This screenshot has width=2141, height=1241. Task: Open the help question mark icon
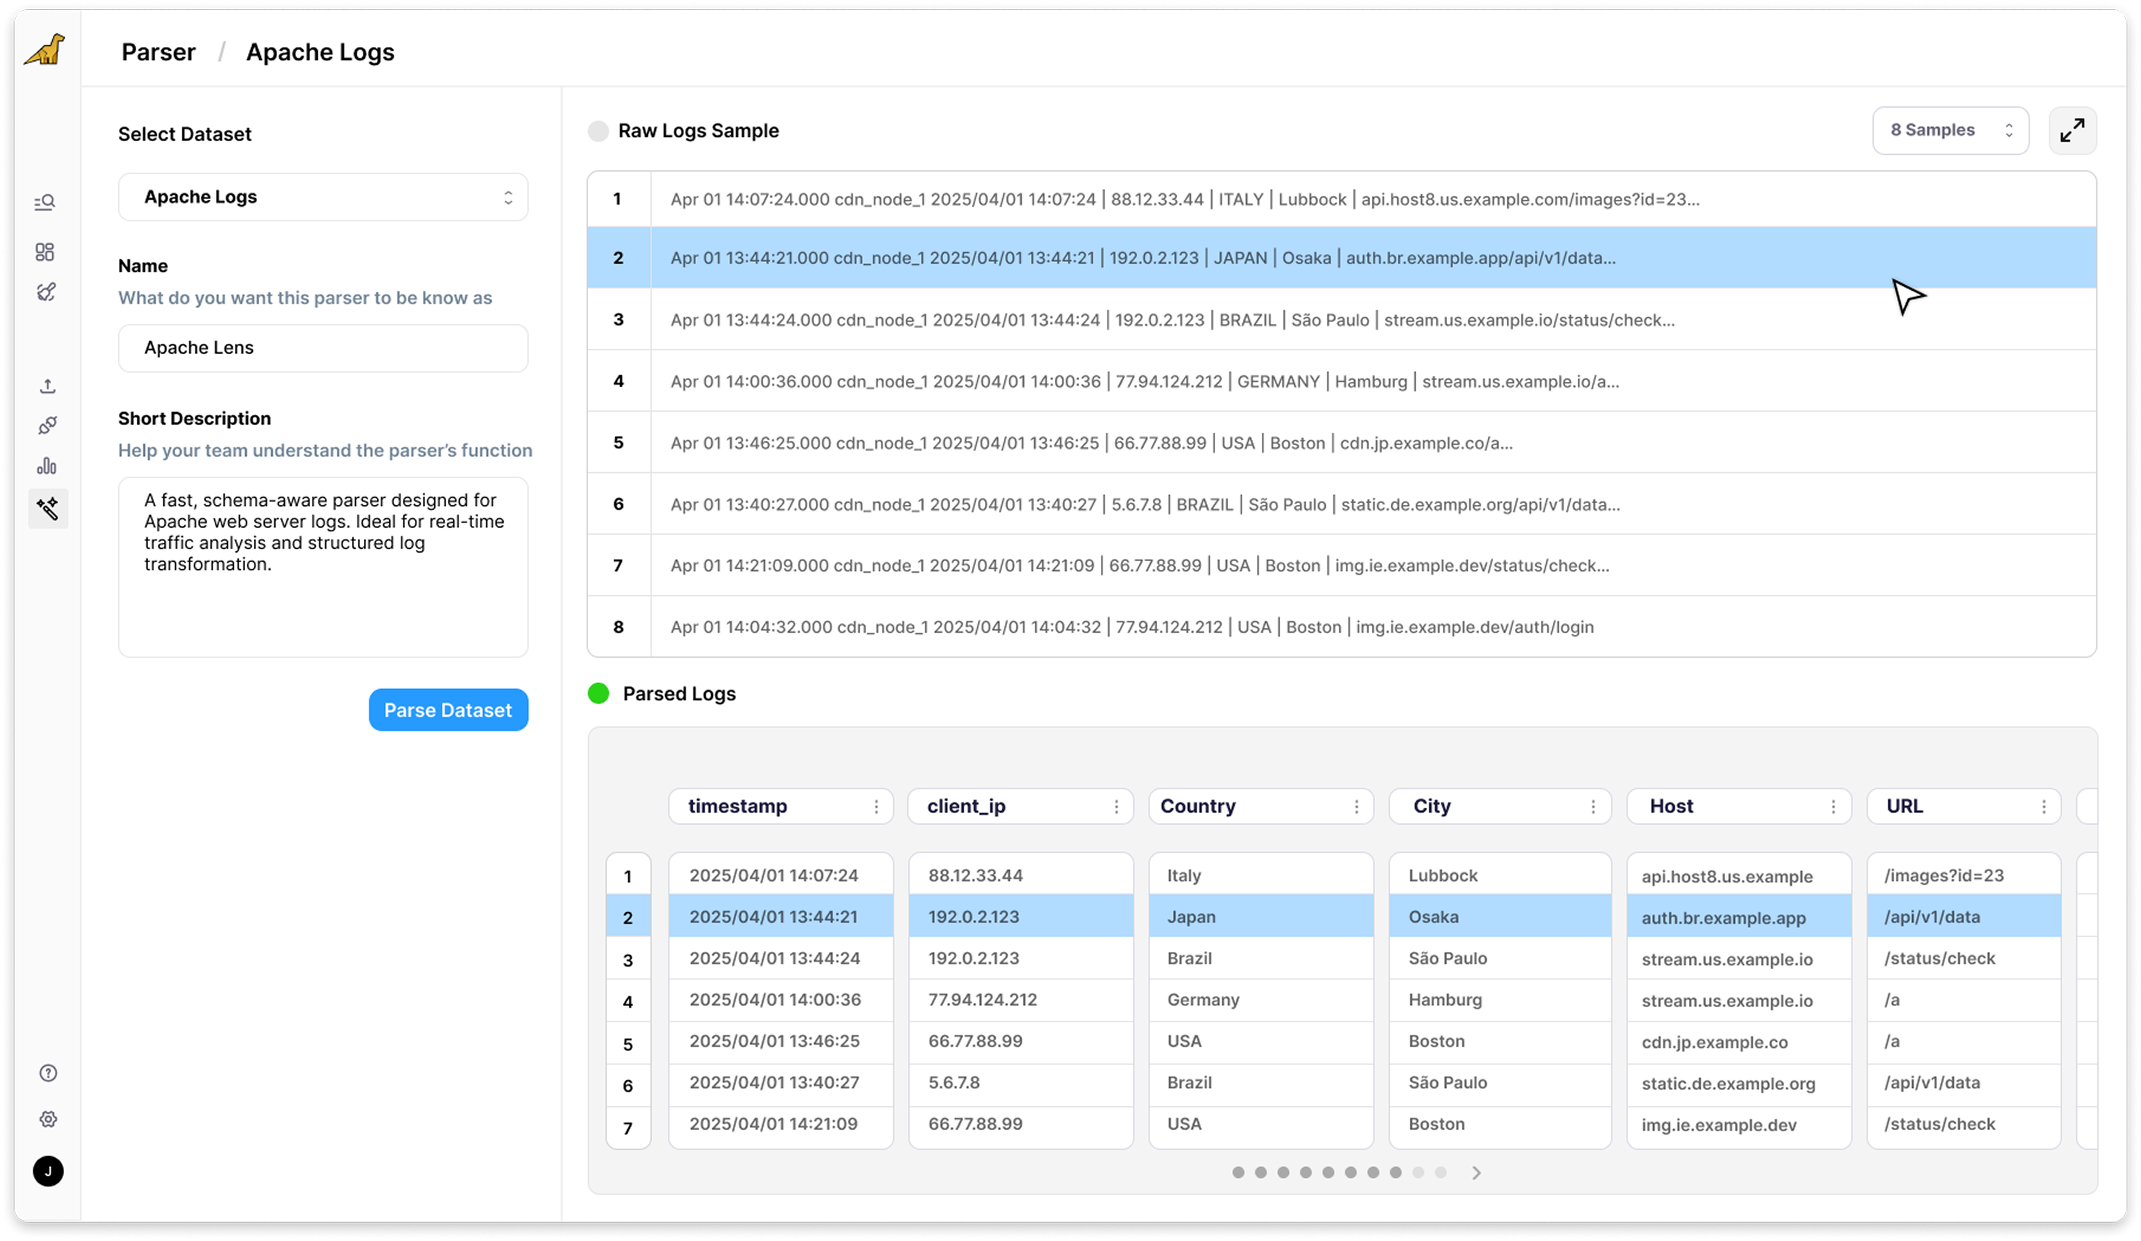point(48,1073)
